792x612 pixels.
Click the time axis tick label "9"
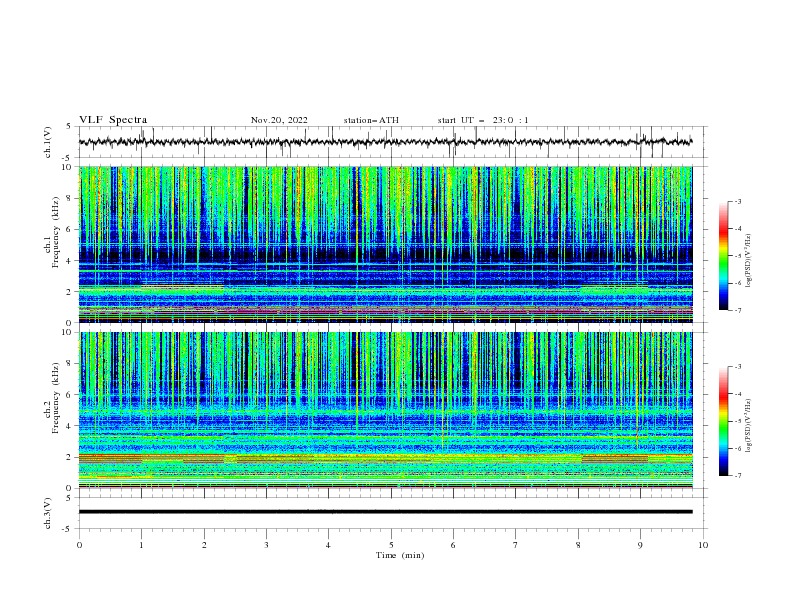click(640, 545)
